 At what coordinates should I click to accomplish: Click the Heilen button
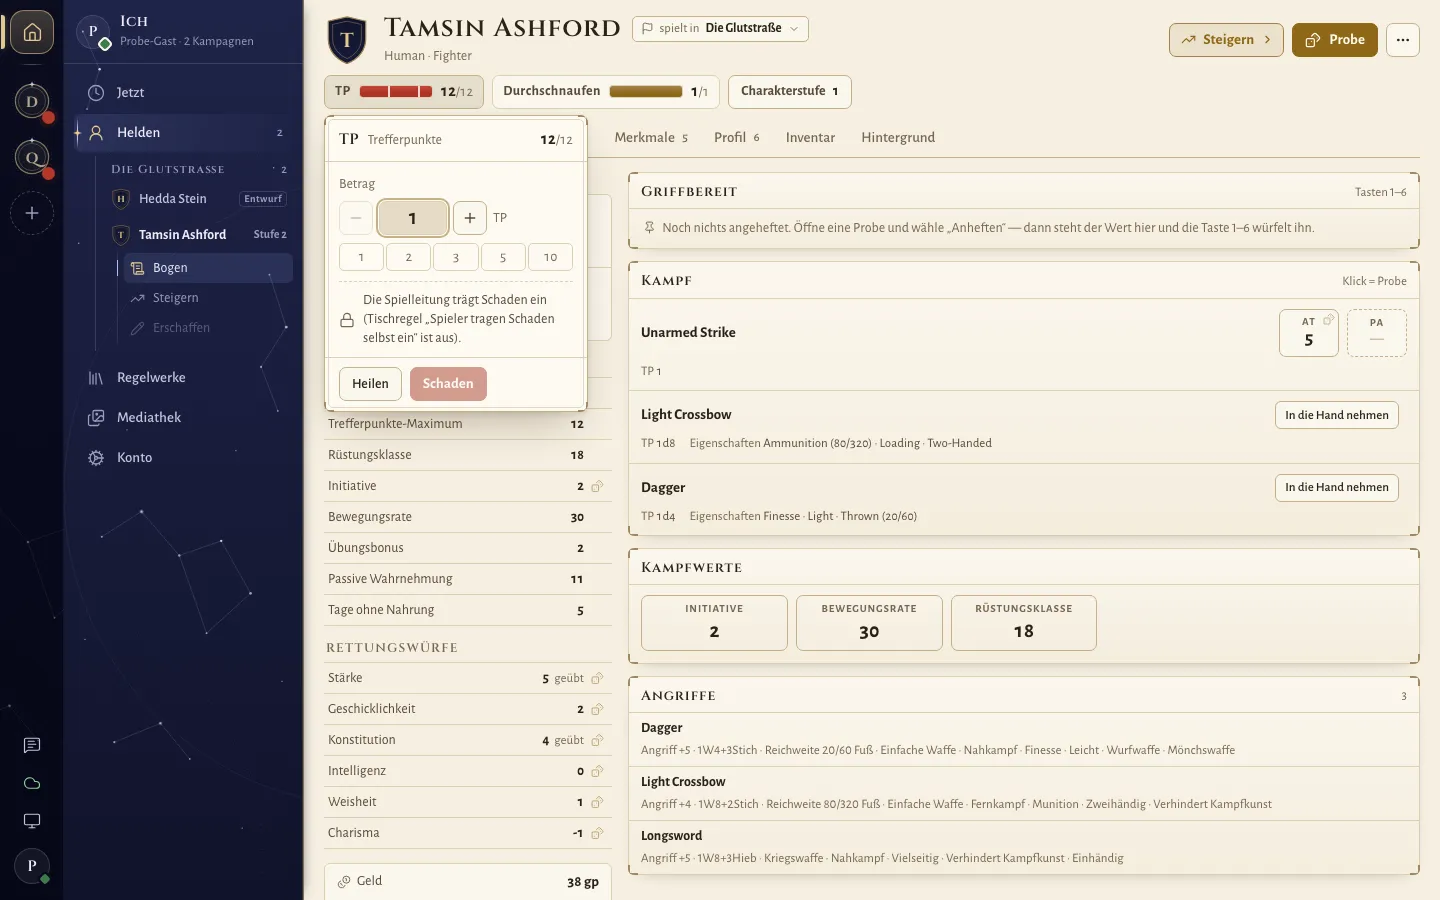coord(370,384)
